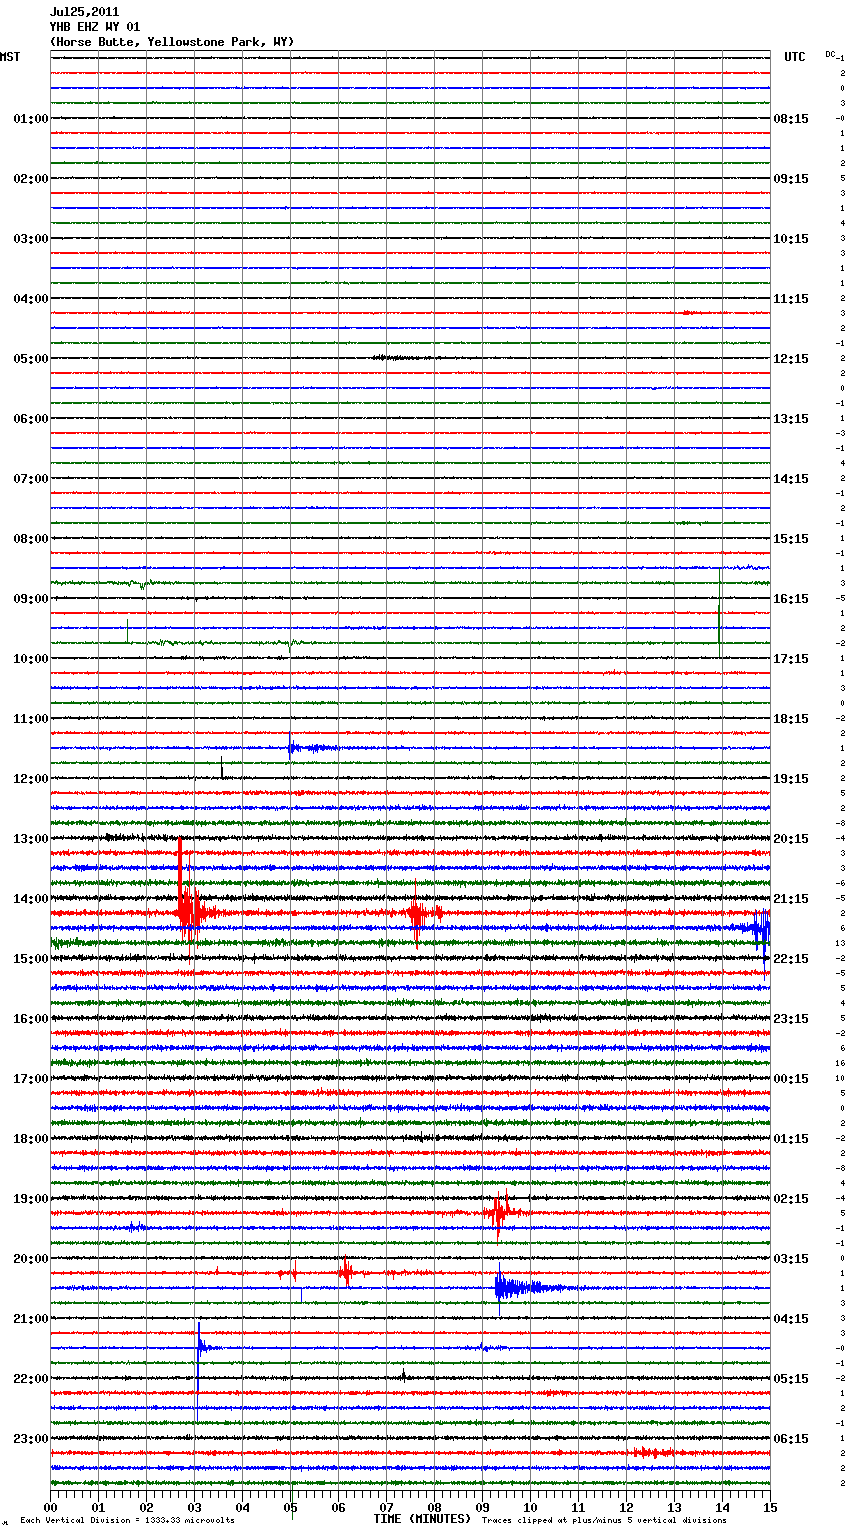Click the red seismic event below the 19:00 trace
Screen dimensions: 850x1534
(500, 1213)
